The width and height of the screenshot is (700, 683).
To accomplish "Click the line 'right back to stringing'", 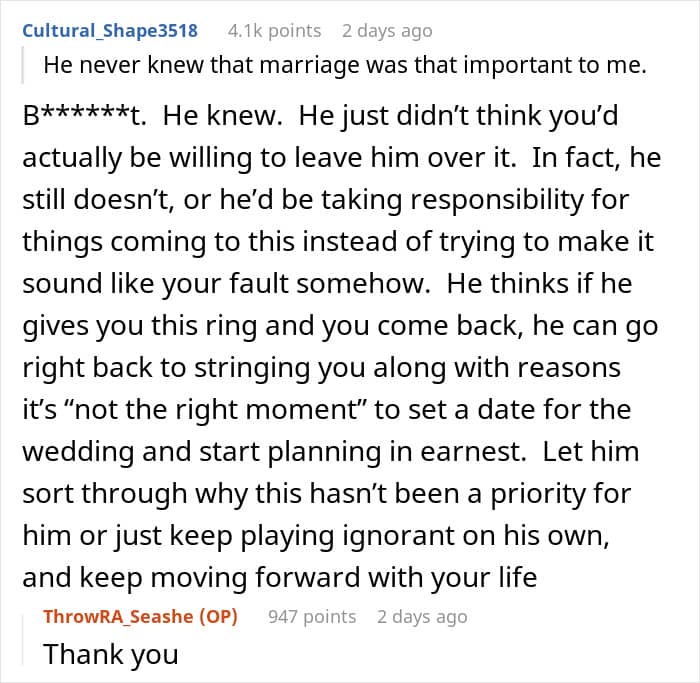I will pyautogui.click(x=321, y=368).
